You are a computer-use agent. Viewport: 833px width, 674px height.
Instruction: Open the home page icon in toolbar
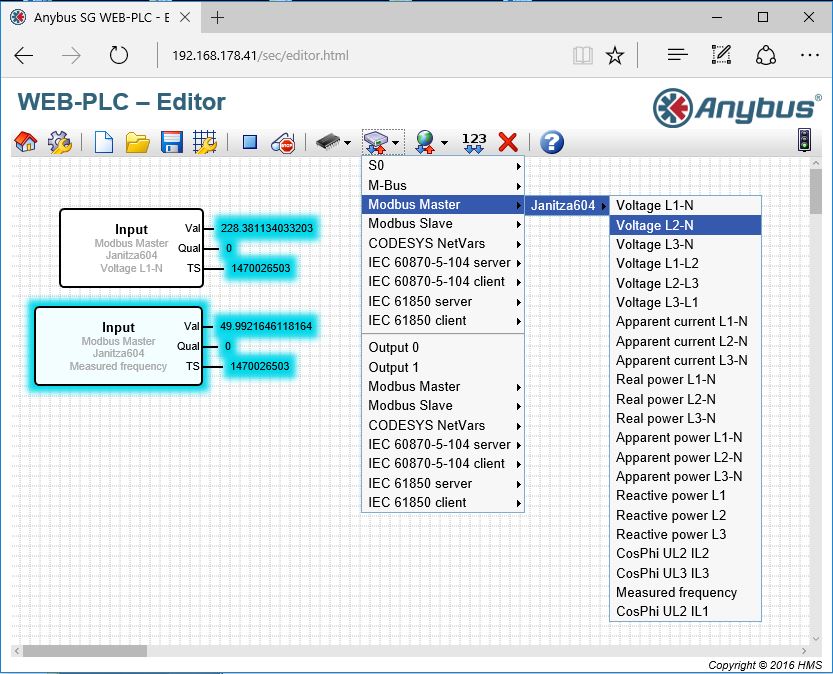26,142
